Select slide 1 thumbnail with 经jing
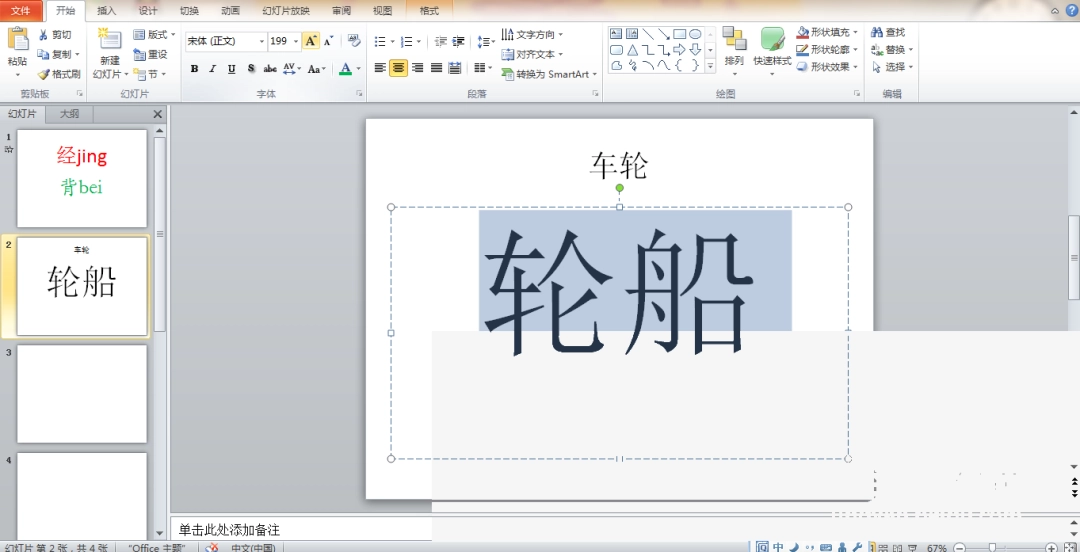Image resolution: width=1080 pixels, height=552 pixels. point(82,178)
